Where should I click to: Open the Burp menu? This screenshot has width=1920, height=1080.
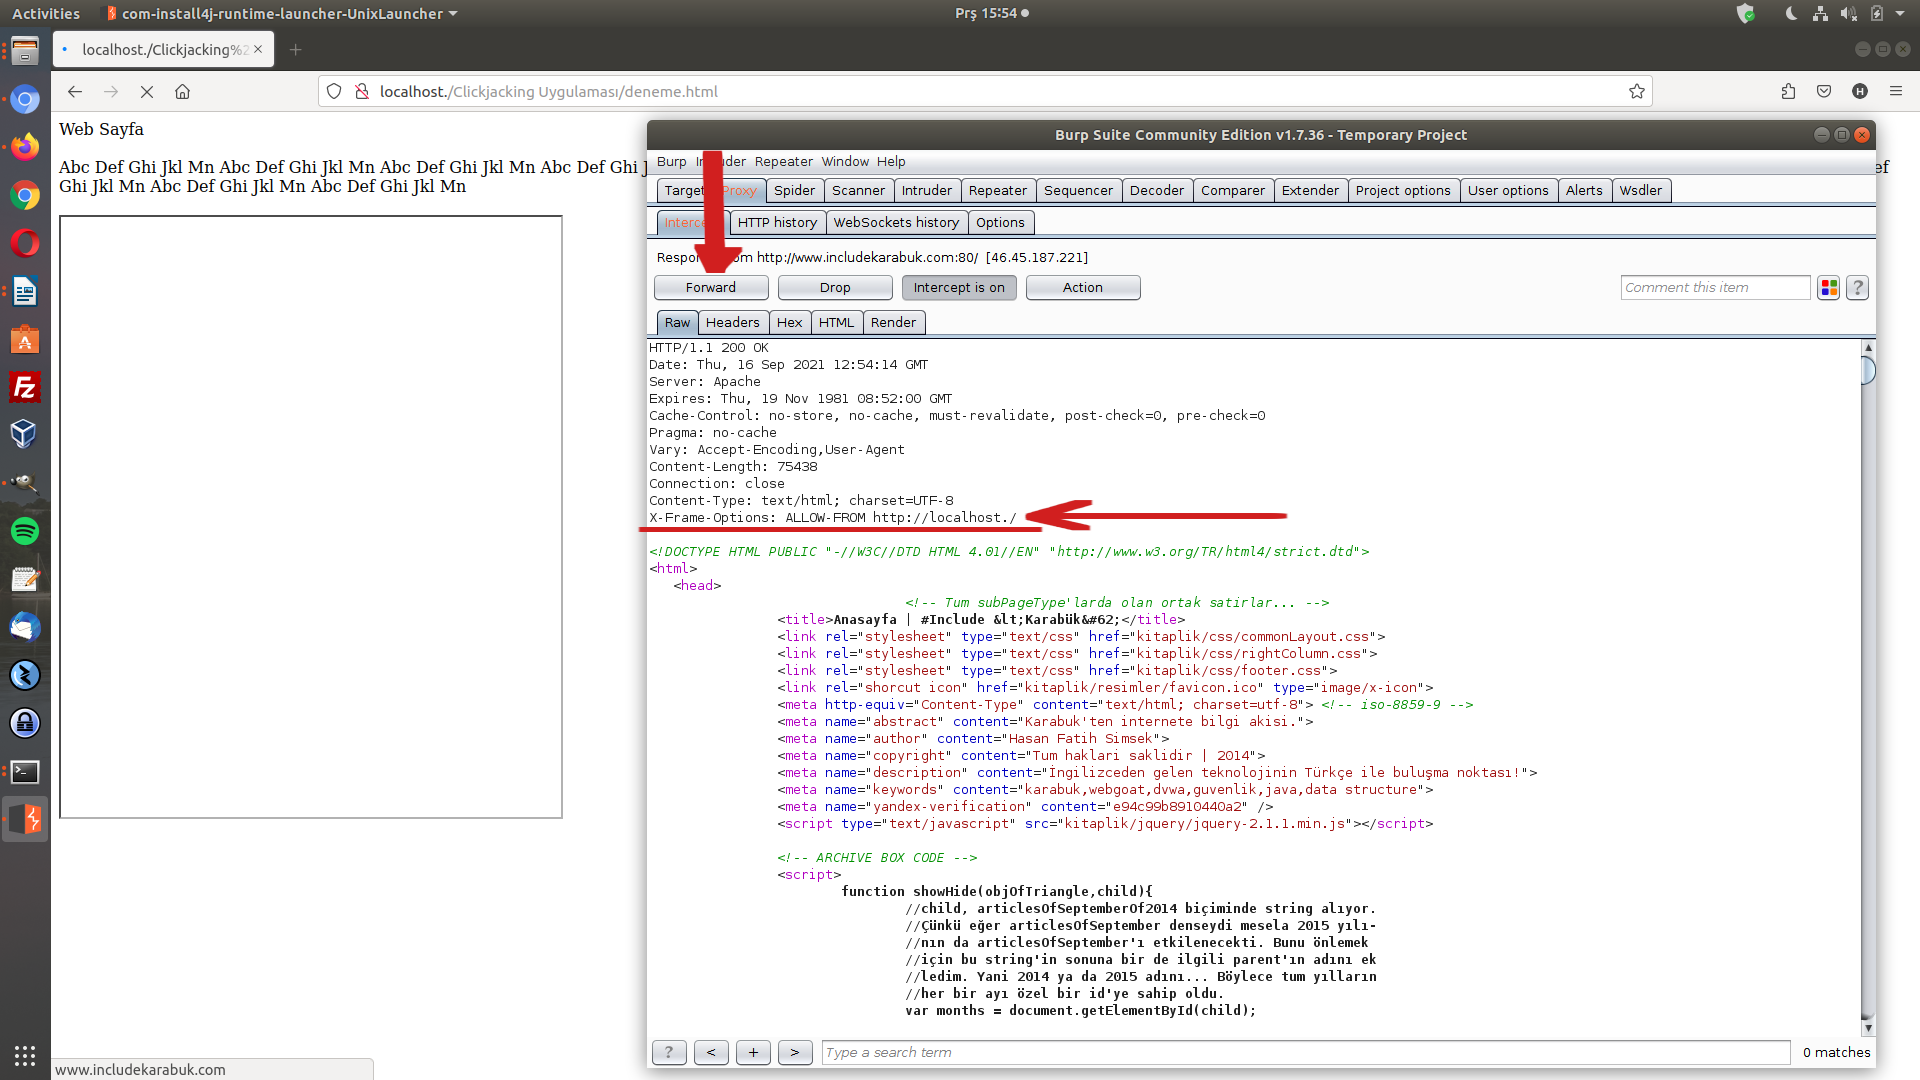672,162
